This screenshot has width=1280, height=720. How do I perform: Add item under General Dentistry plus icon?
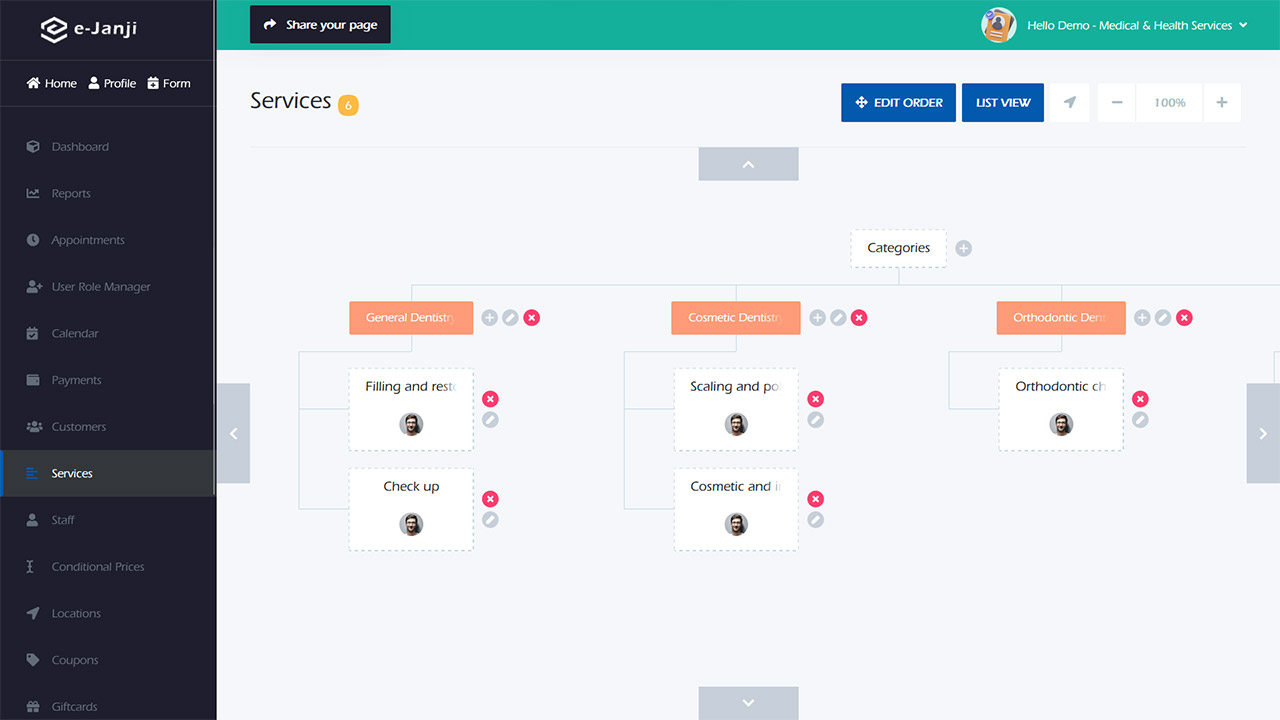point(489,317)
